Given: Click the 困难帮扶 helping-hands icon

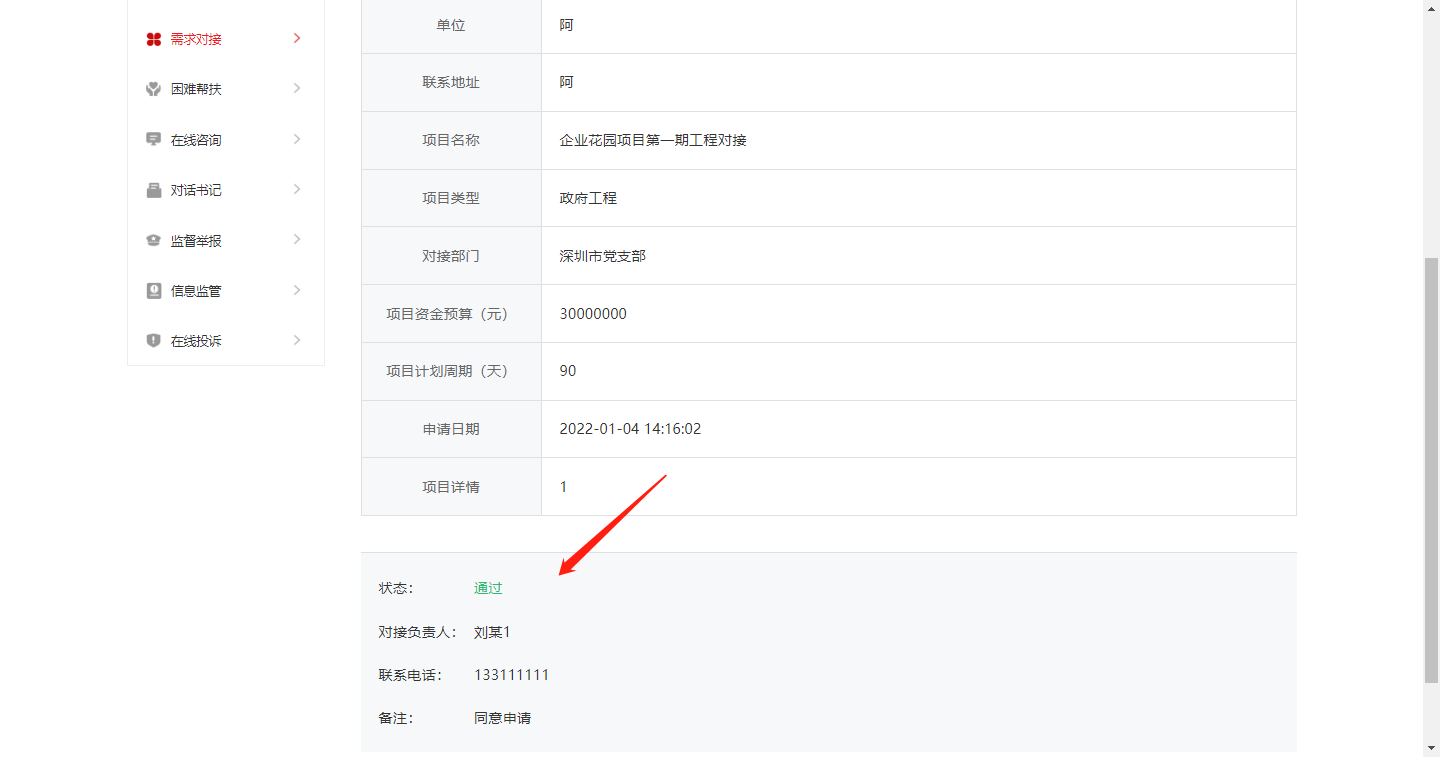Looking at the screenshot, I should coord(153,89).
